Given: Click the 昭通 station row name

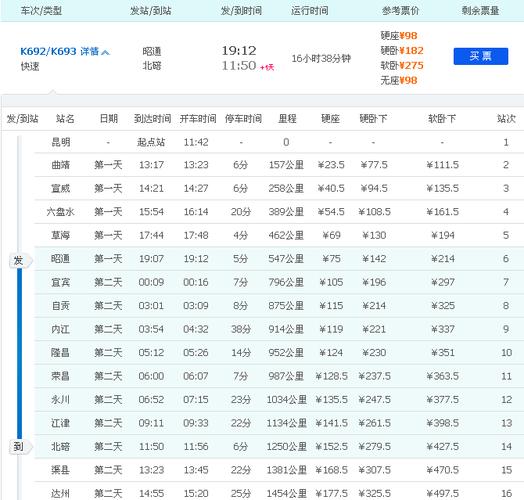Looking at the screenshot, I should (61, 259).
